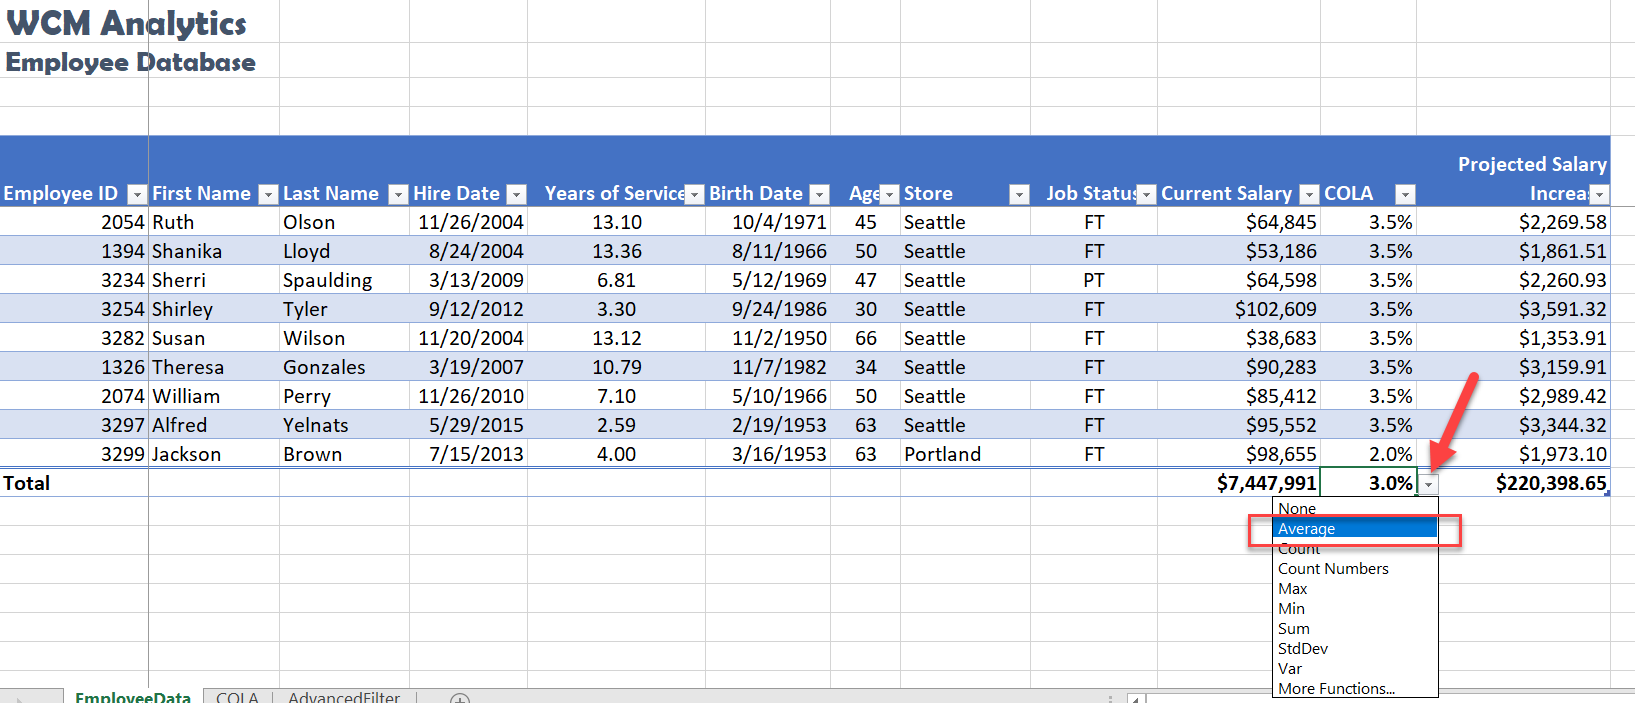Screen dimensions: 1635x703
Task: Pick the Count option in the function list
Action: pyautogui.click(x=1355, y=548)
